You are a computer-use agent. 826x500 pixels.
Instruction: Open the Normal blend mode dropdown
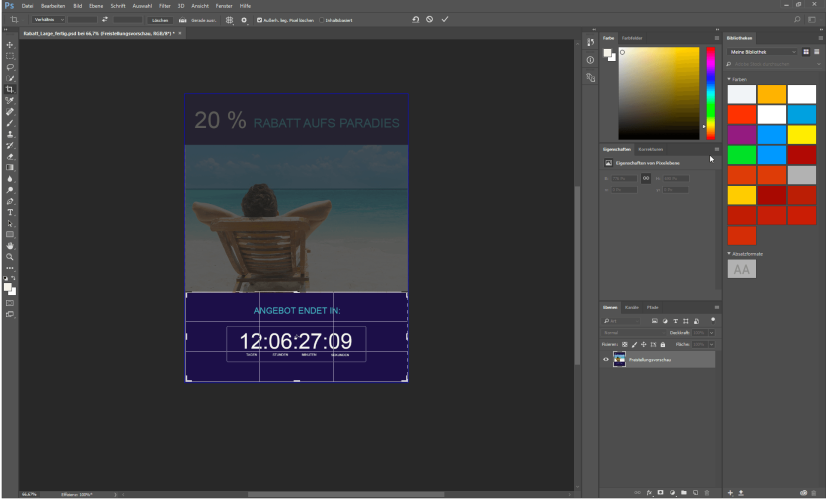coord(634,332)
